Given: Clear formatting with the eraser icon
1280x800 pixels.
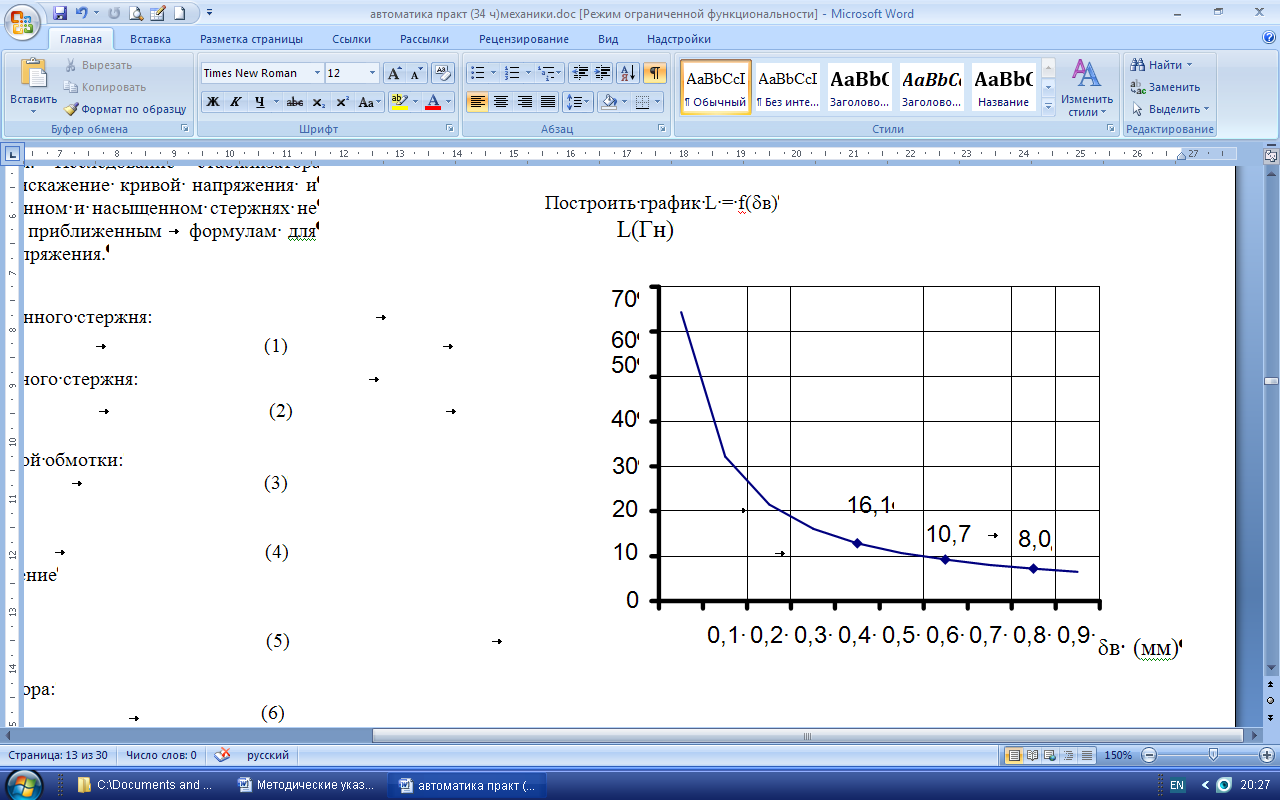Looking at the screenshot, I should click(442, 73).
